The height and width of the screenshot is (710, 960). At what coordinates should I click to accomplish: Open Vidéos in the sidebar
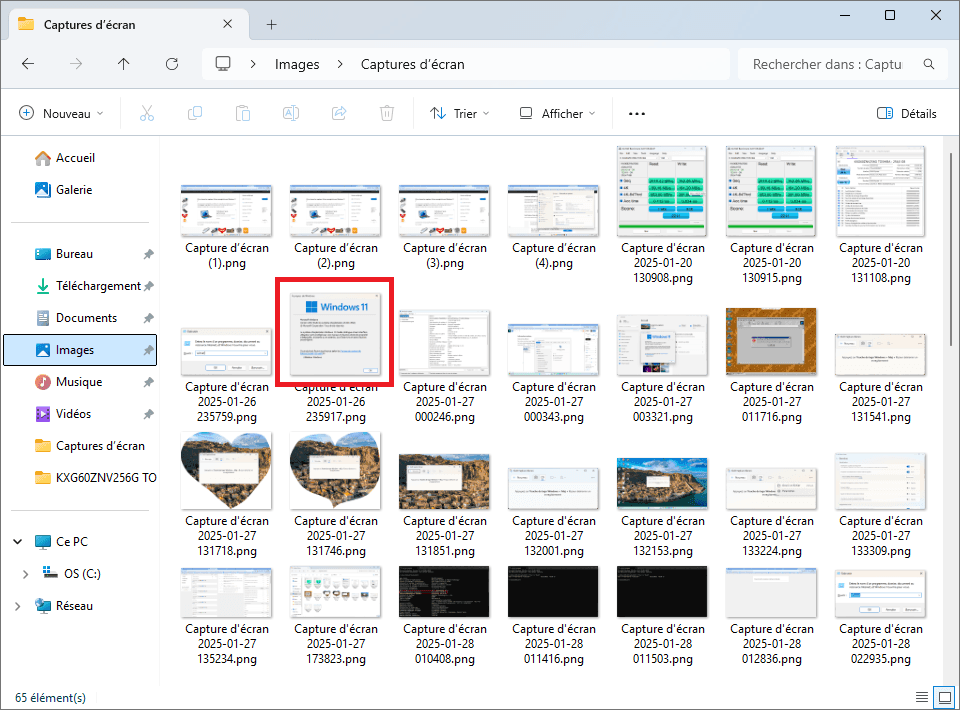pos(73,414)
